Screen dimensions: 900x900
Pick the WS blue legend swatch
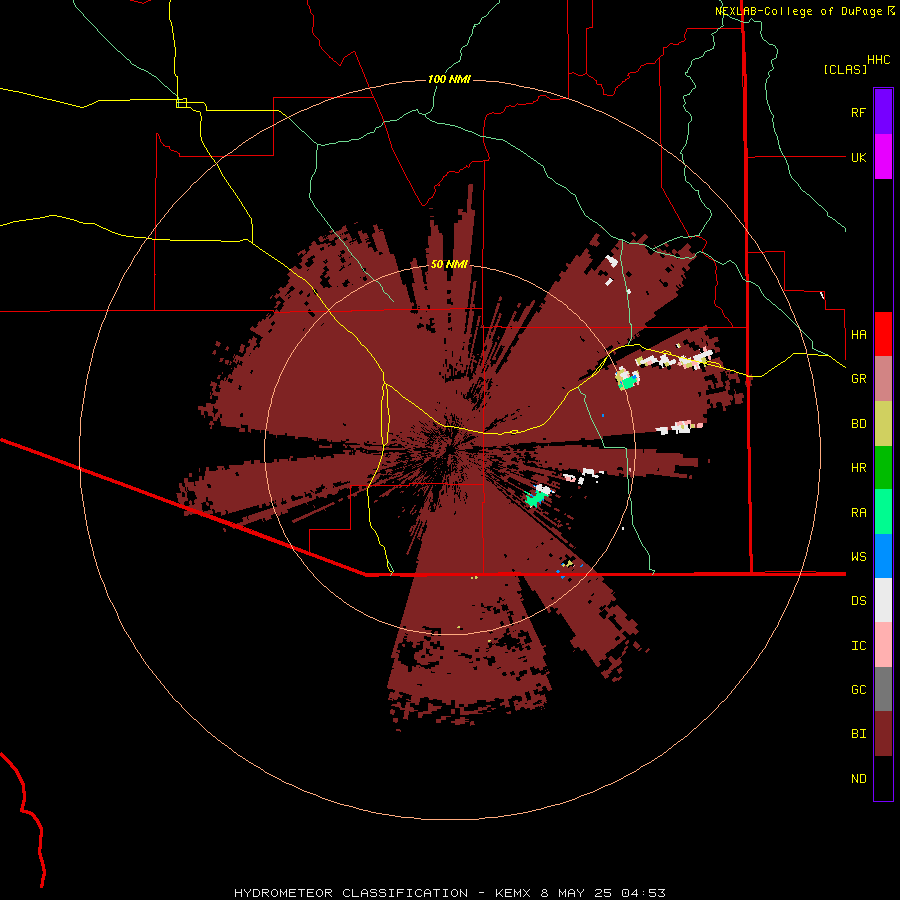(x=883, y=556)
